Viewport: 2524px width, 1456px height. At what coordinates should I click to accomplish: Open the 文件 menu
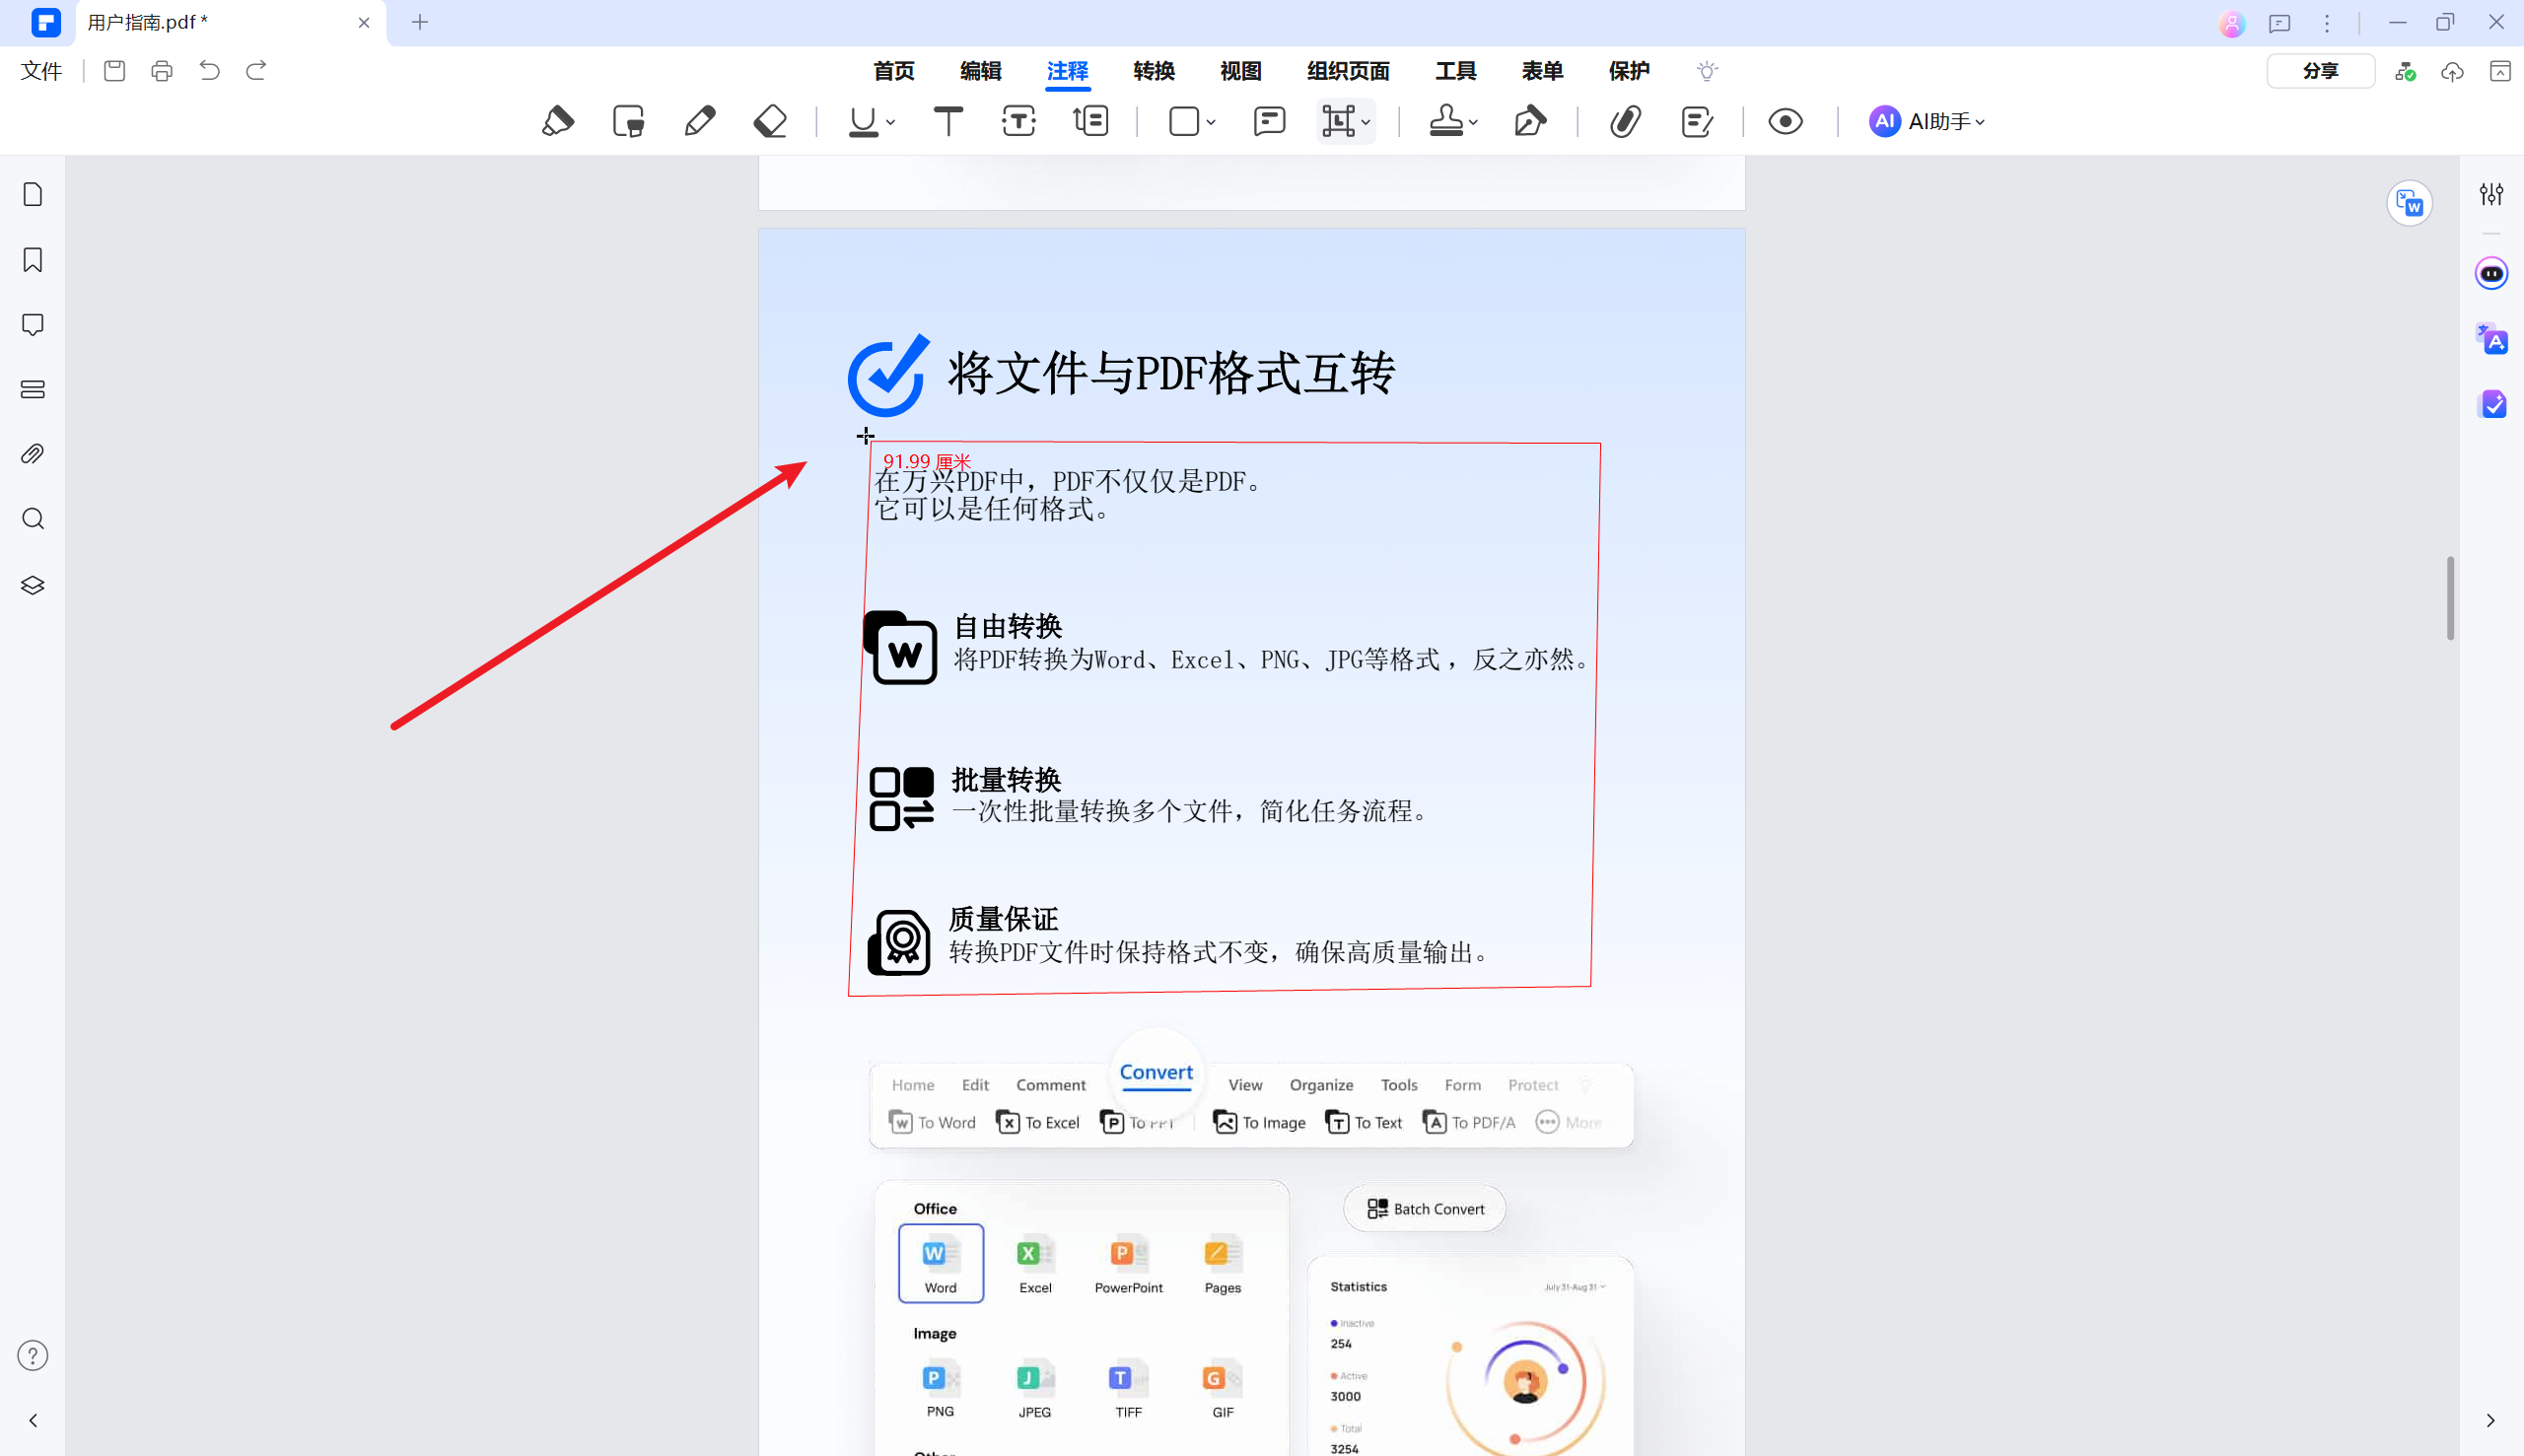pos(41,70)
